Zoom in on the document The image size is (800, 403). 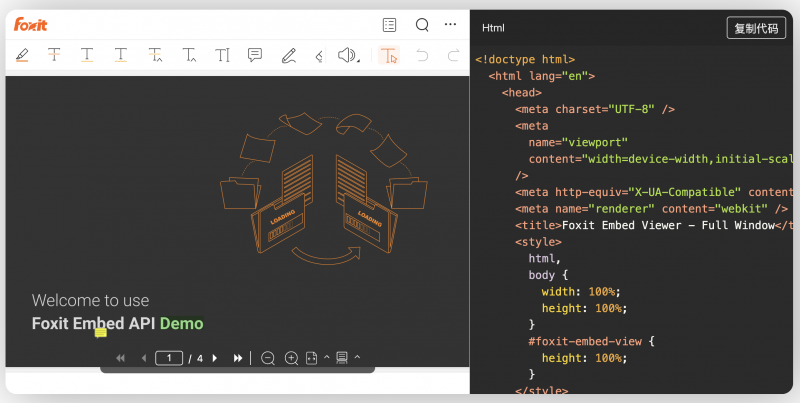click(x=291, y=358)
